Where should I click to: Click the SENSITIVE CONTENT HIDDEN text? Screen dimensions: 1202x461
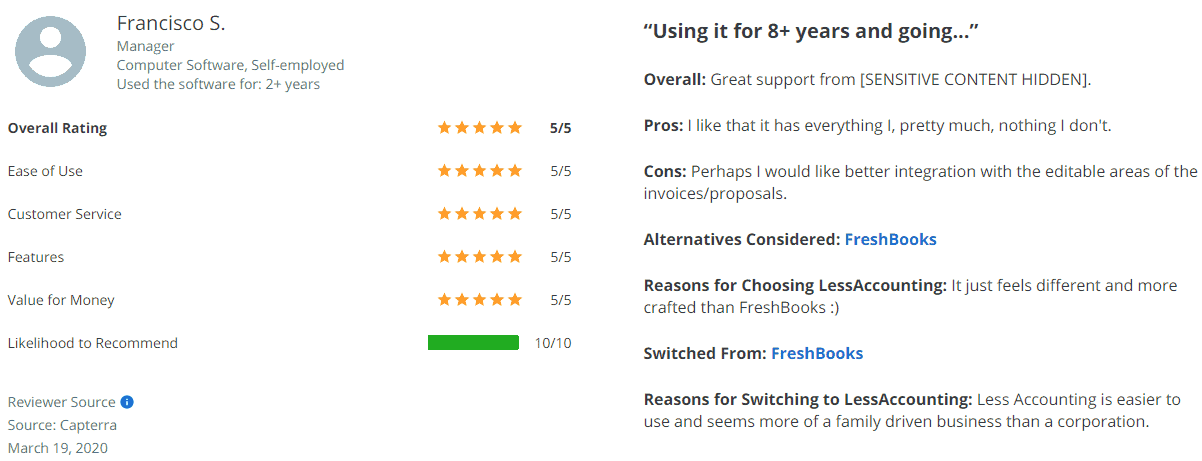click(x=974, y=78)
